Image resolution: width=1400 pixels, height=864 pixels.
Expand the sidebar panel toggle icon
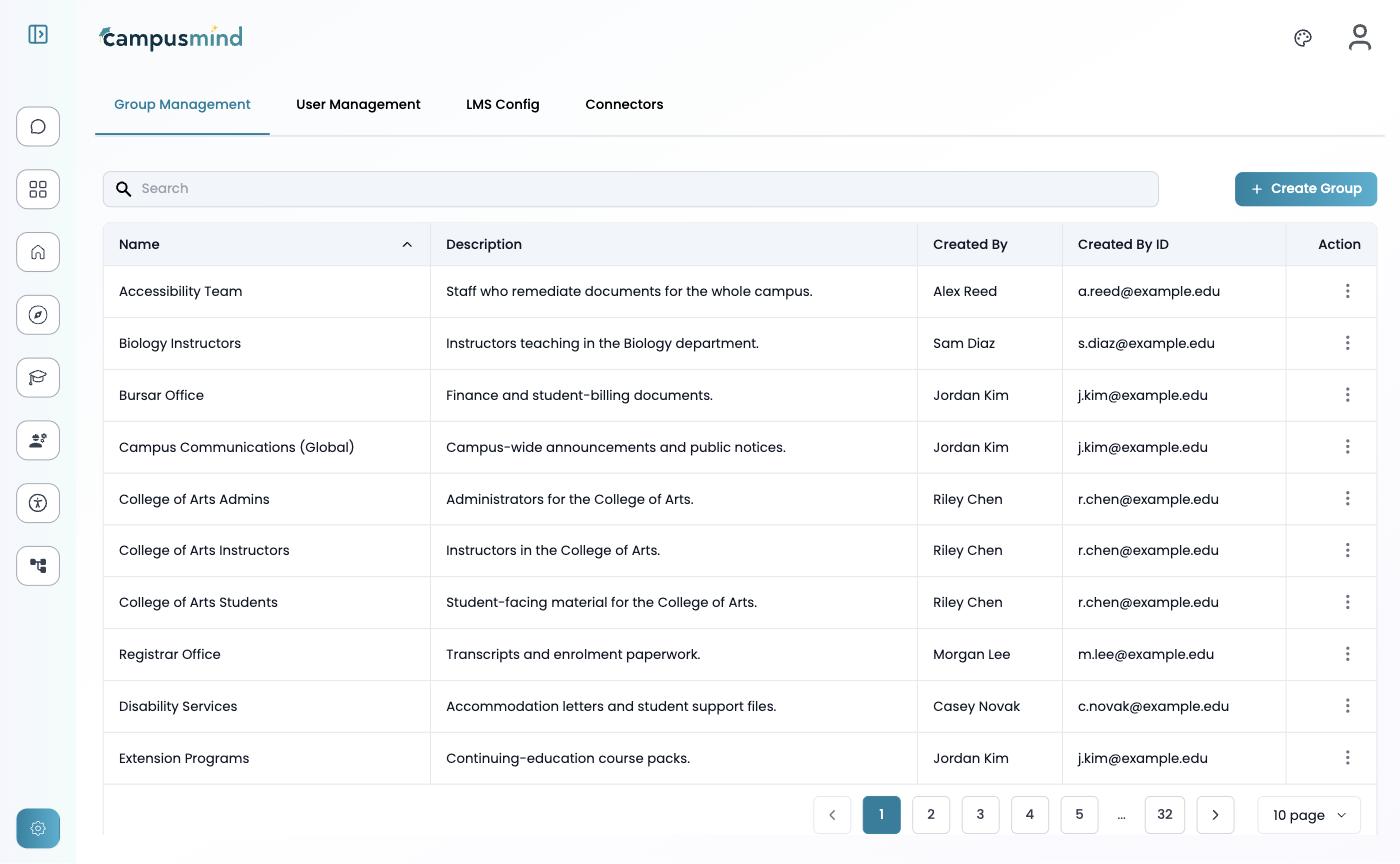(x=38, y=35)
